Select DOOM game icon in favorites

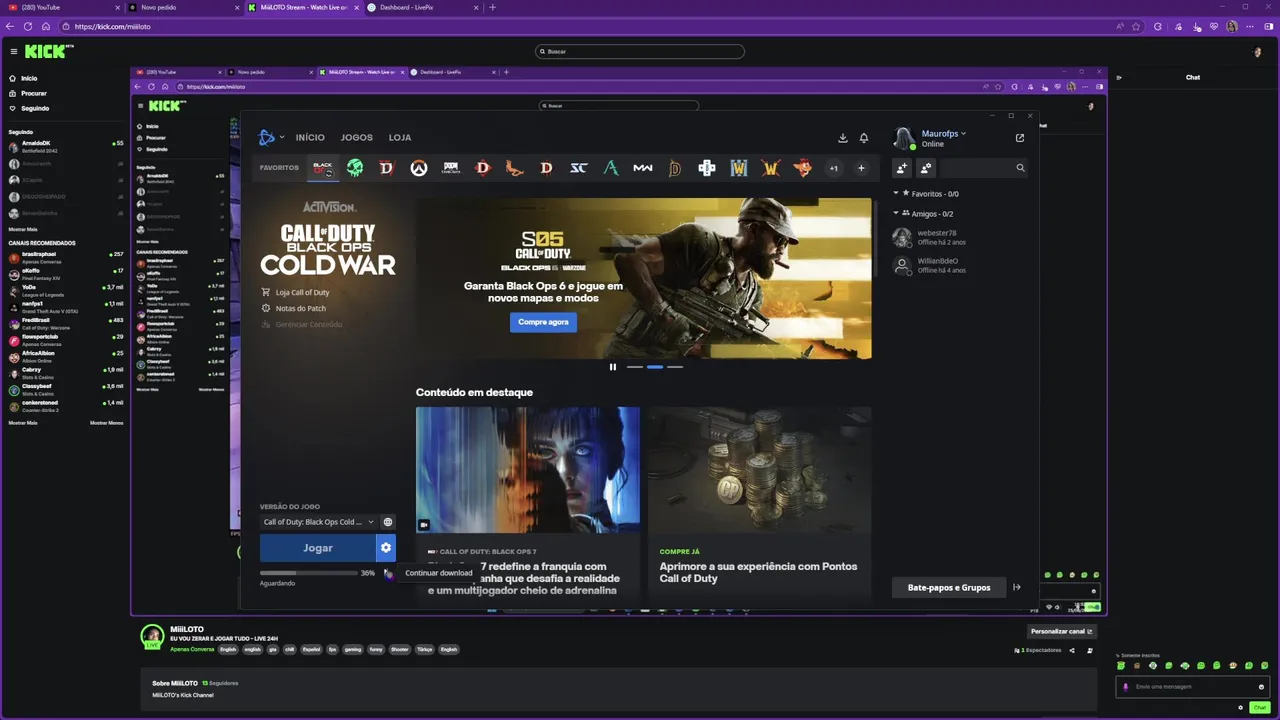(451, 168)
